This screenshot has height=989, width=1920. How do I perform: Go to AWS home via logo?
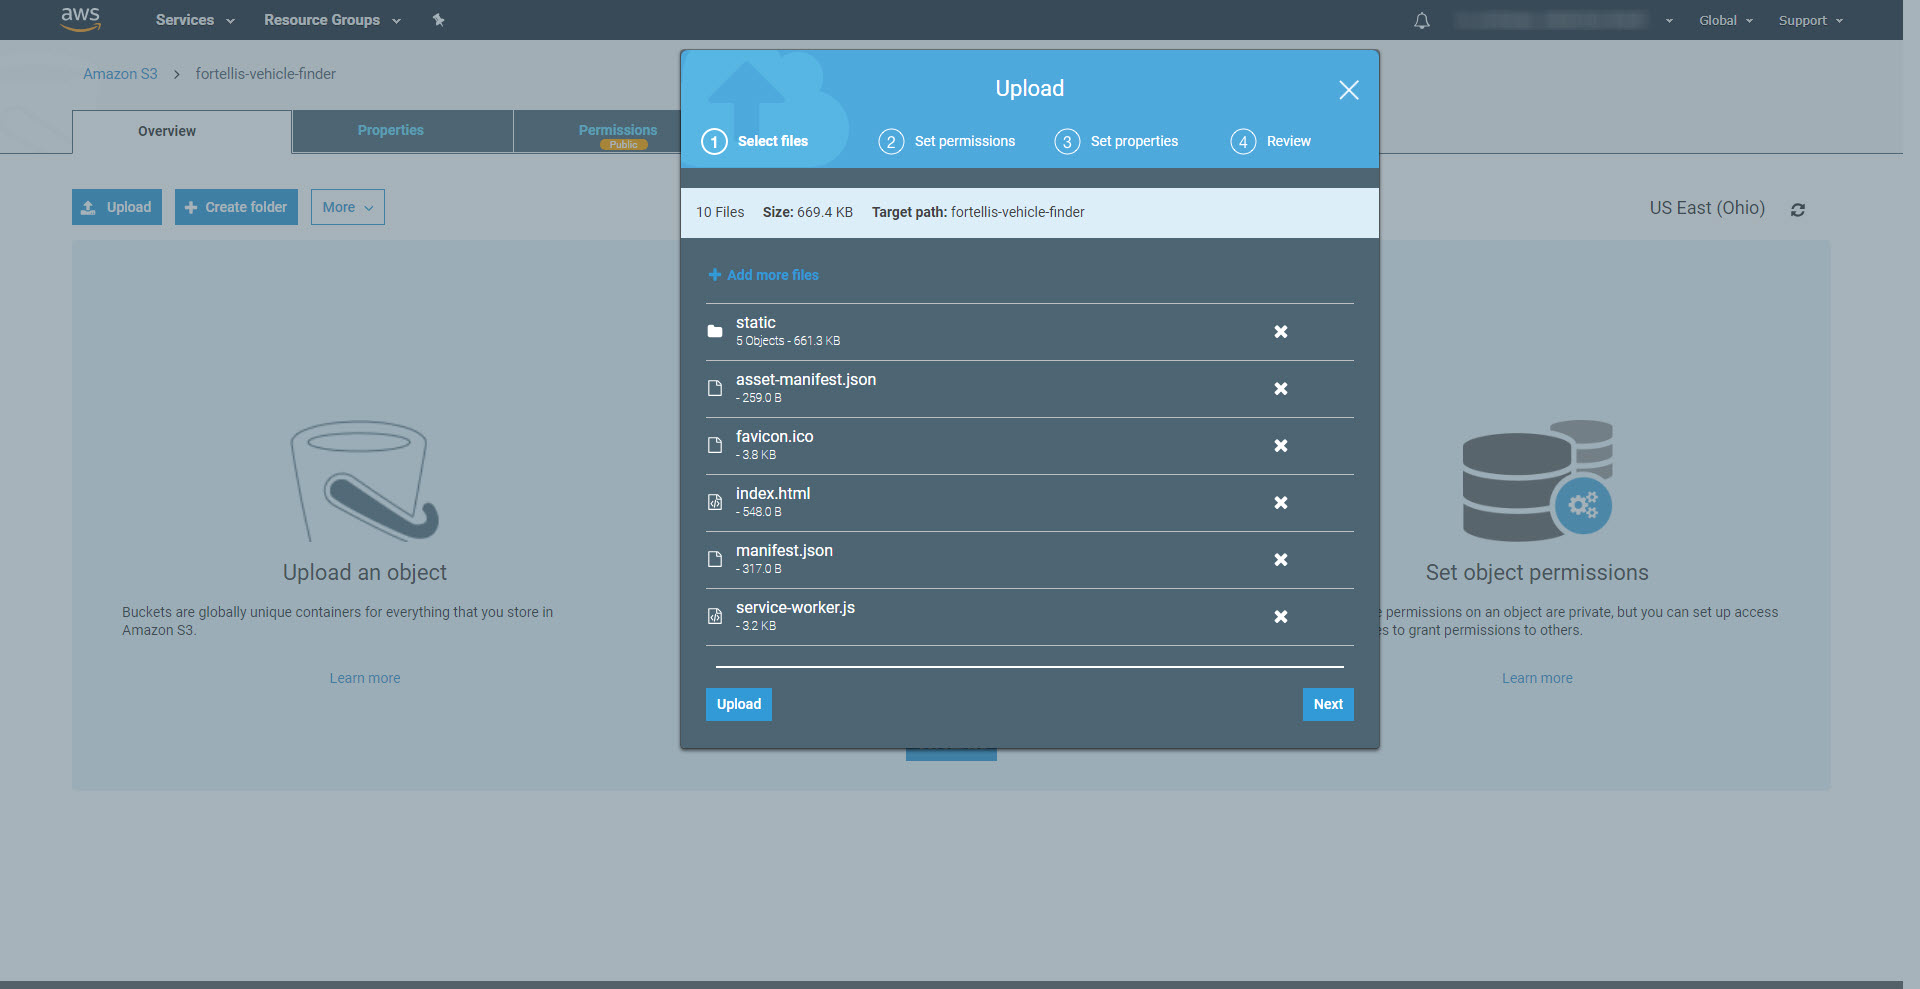80,19
